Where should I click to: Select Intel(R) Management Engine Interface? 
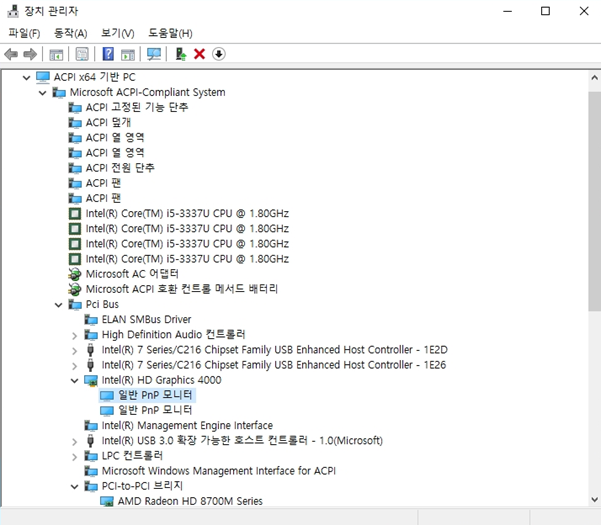[x=187, y=425]
